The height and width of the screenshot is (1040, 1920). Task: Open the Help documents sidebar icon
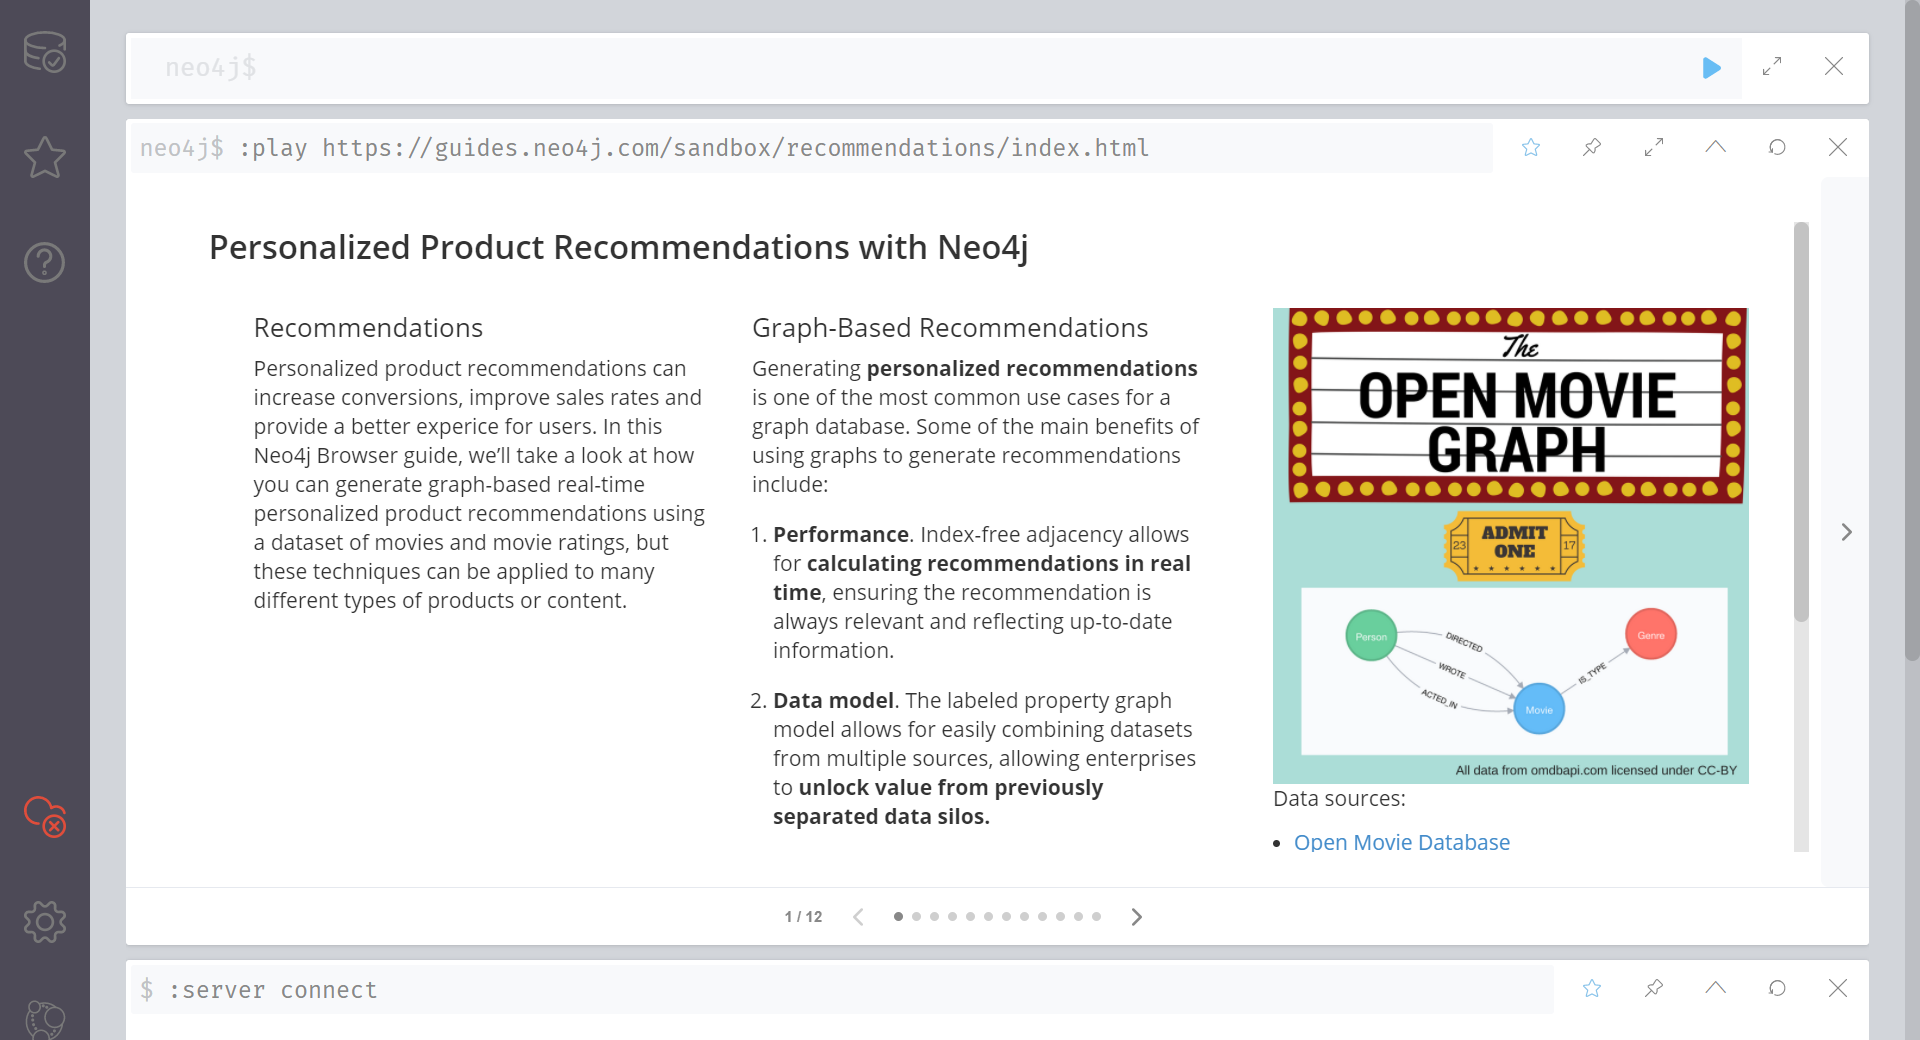(x=44, y=263)
